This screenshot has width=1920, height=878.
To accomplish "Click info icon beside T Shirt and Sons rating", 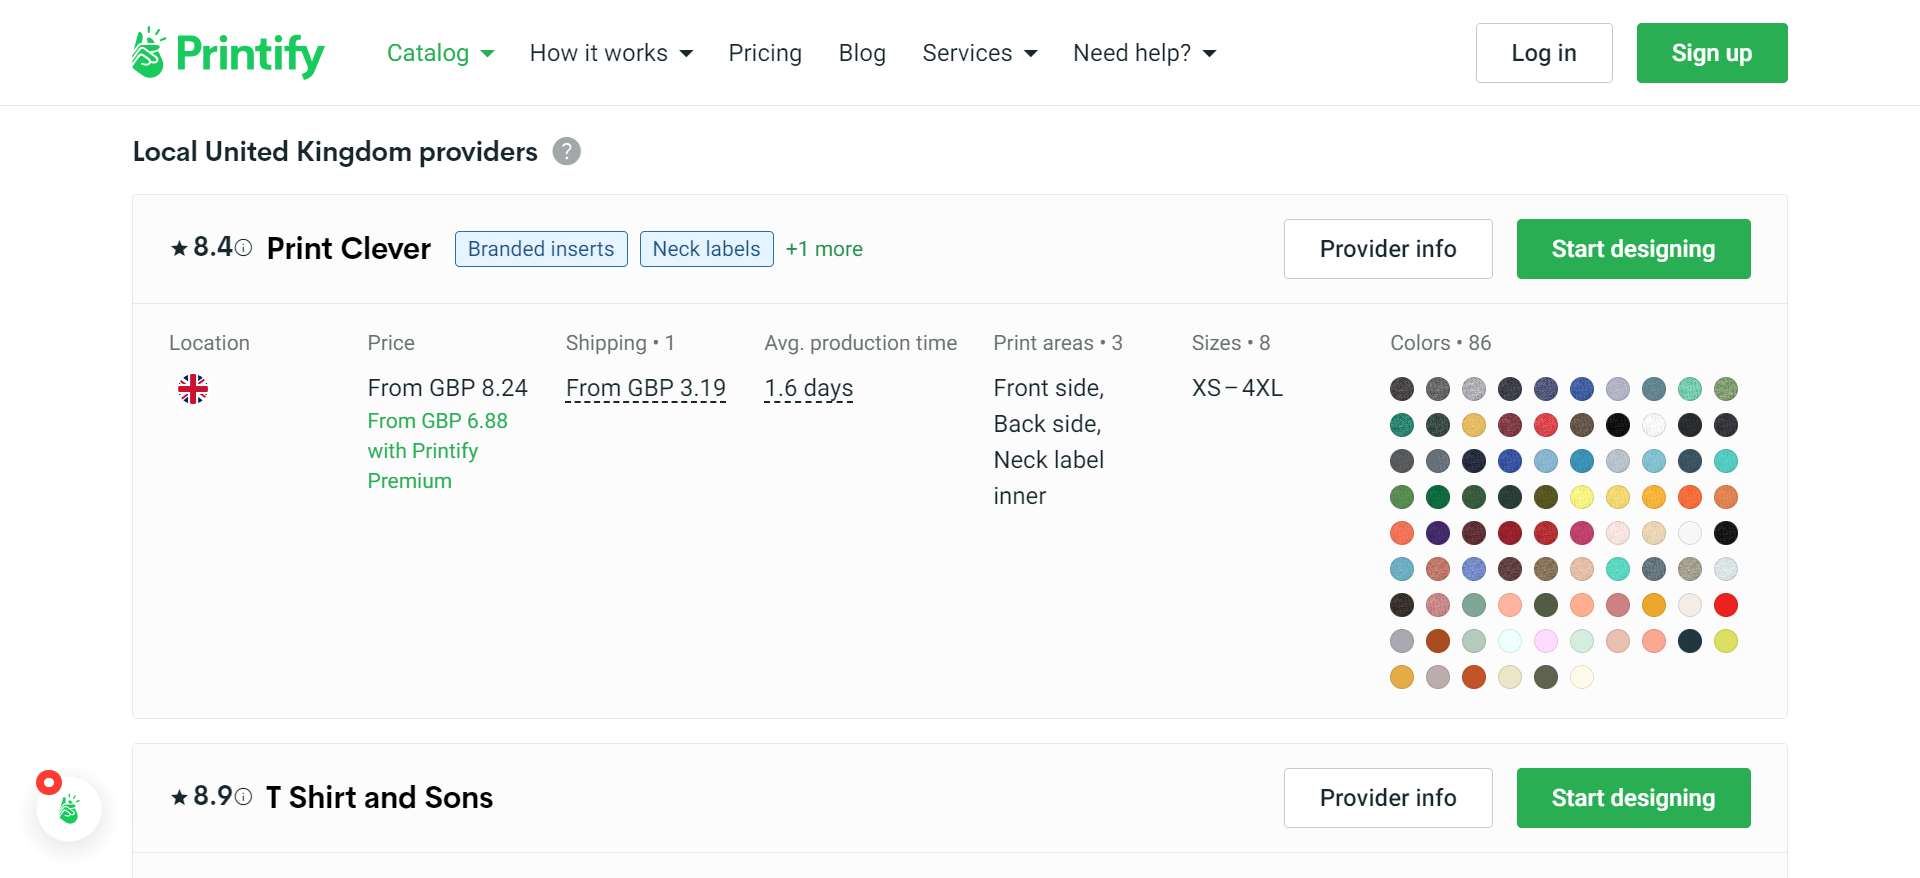I will click(243, 797).
